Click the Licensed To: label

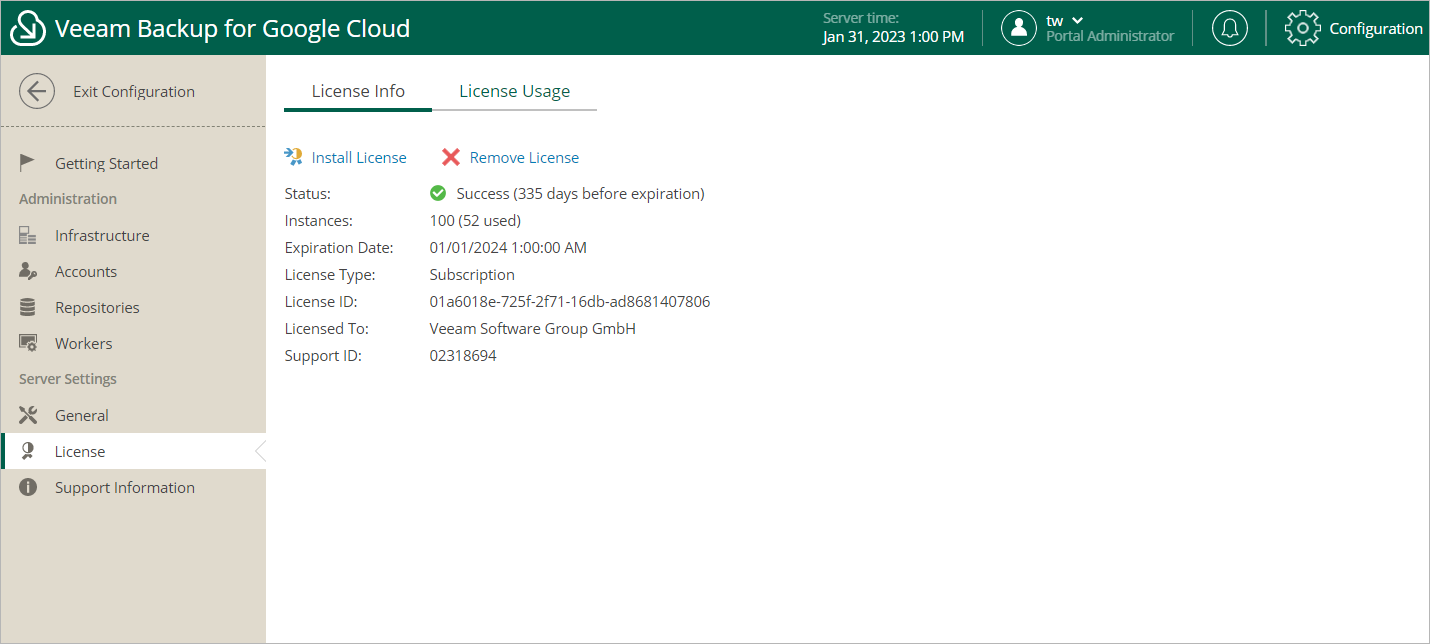326,328
